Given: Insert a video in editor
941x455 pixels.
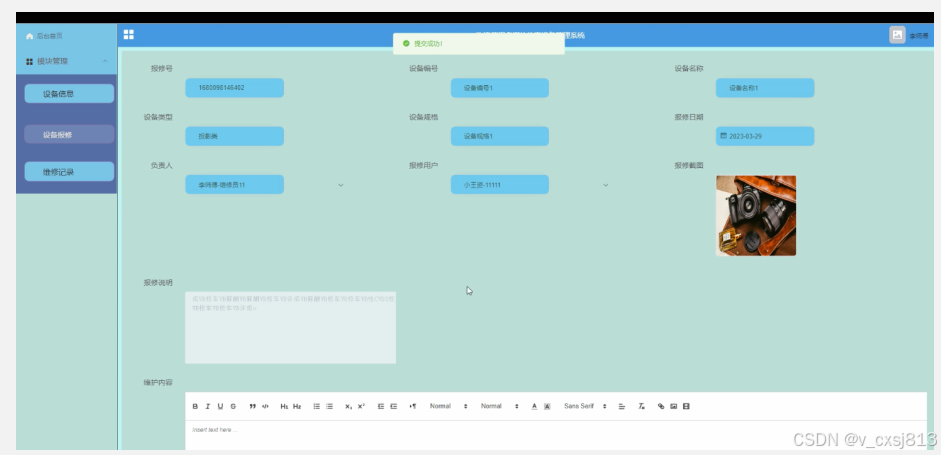Looking at the screenshot, I should [687, 406].
